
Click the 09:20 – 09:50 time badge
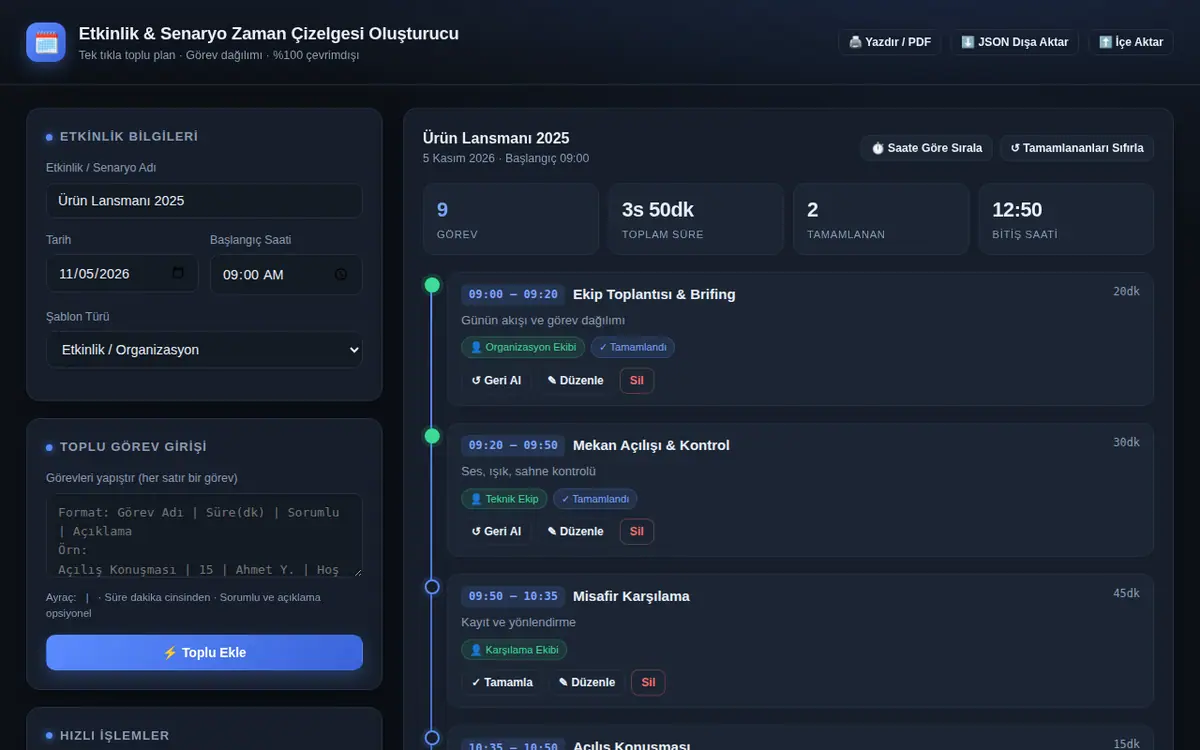[513, 445]
